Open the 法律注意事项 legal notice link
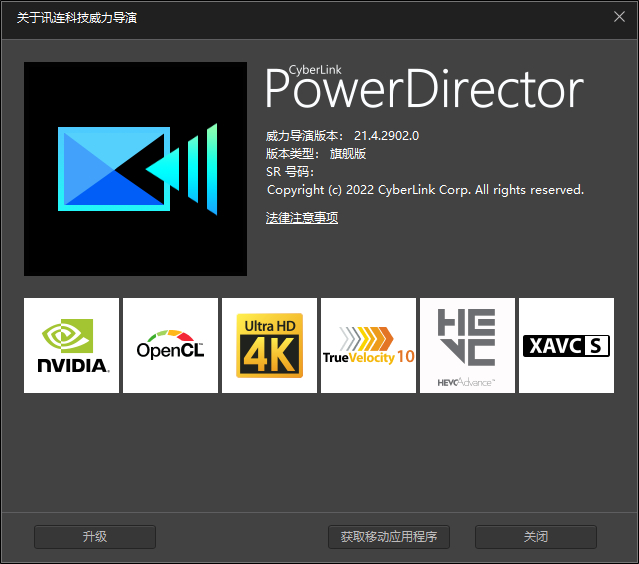 click(x=302, y=218)
